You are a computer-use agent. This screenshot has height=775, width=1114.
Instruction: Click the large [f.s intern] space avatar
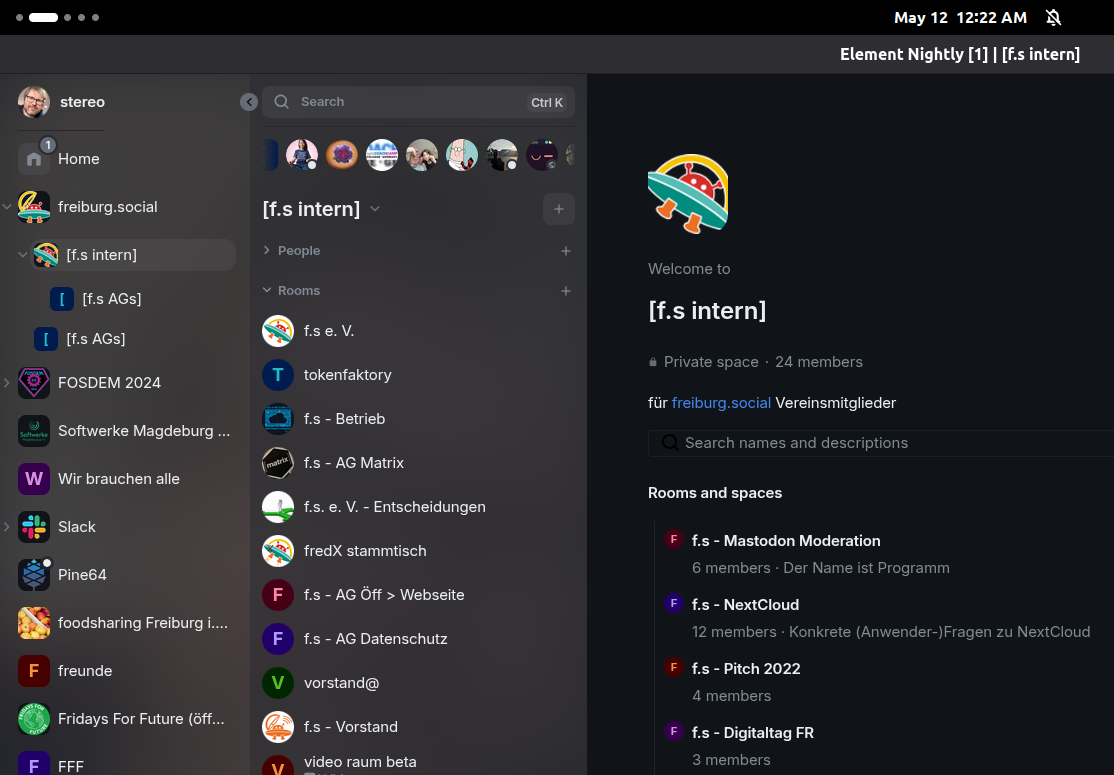[688, 194]
